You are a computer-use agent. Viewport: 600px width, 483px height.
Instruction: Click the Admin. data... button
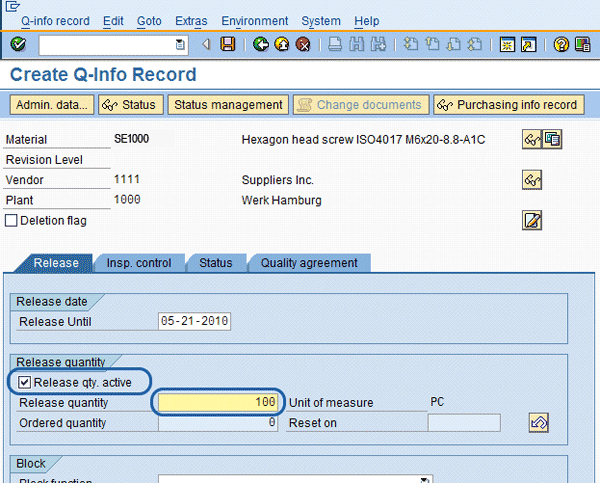coord(52,105)
